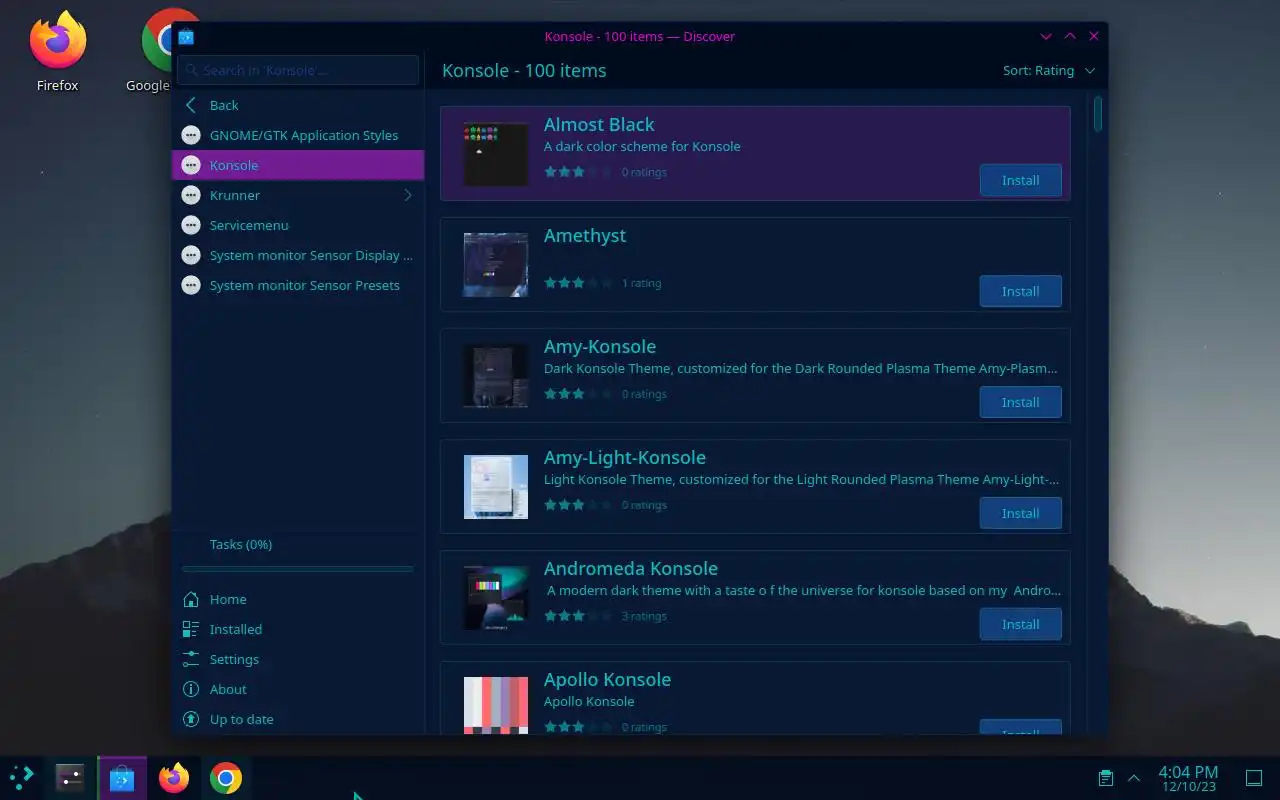Install the Amy-Konsole theme
The image size is (1280, 800).
[1020, 403]
